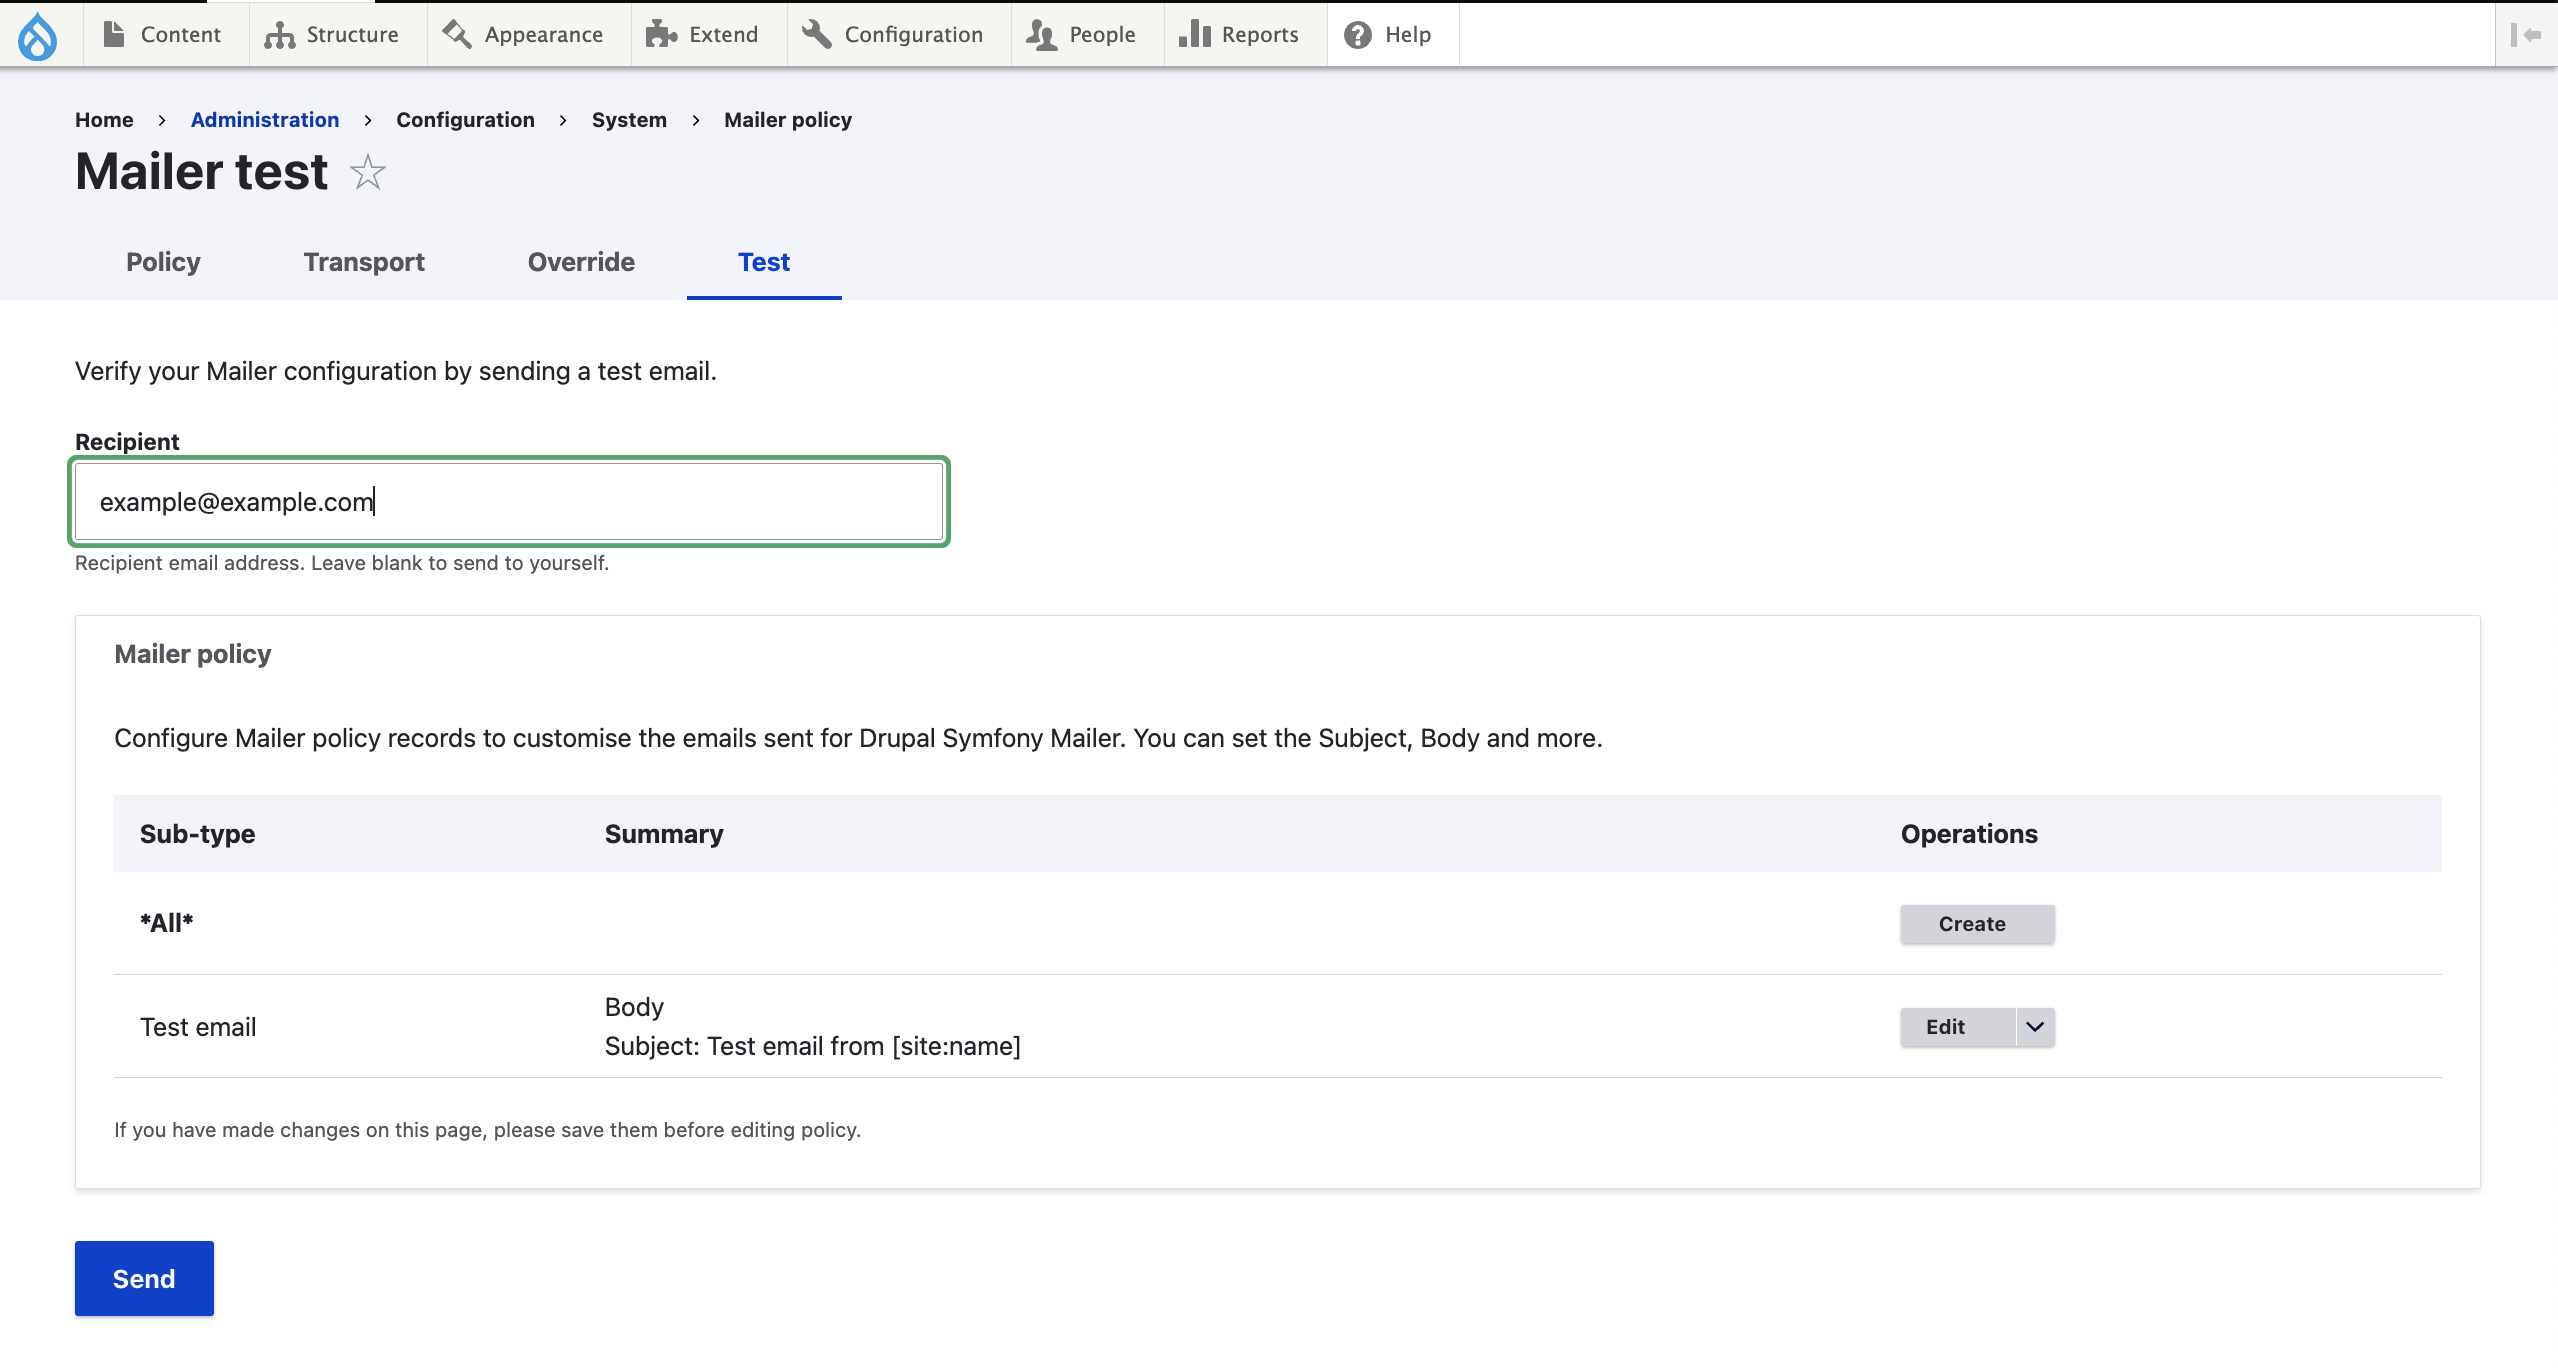Click Create for the *All* sub-type
This screenshot has width=2558, height=1368.
[1977, 924]
